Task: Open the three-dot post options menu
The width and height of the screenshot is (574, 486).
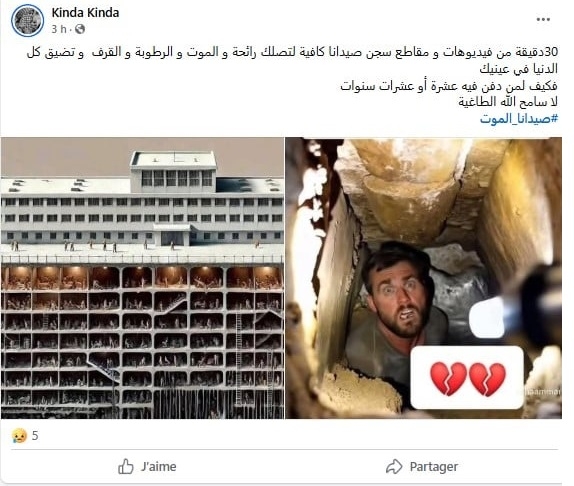Action: pos(543,20)
